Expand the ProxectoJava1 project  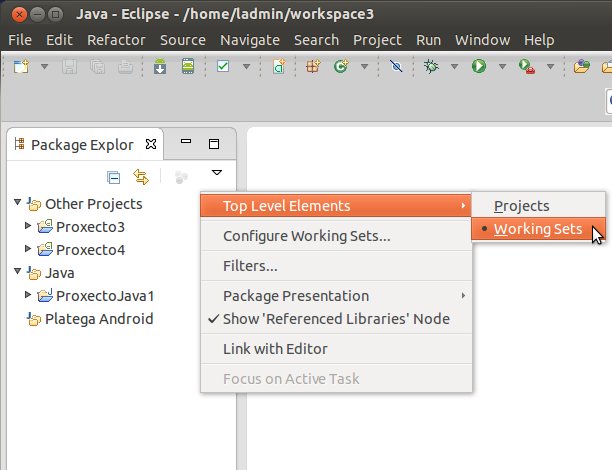(28, 294)
